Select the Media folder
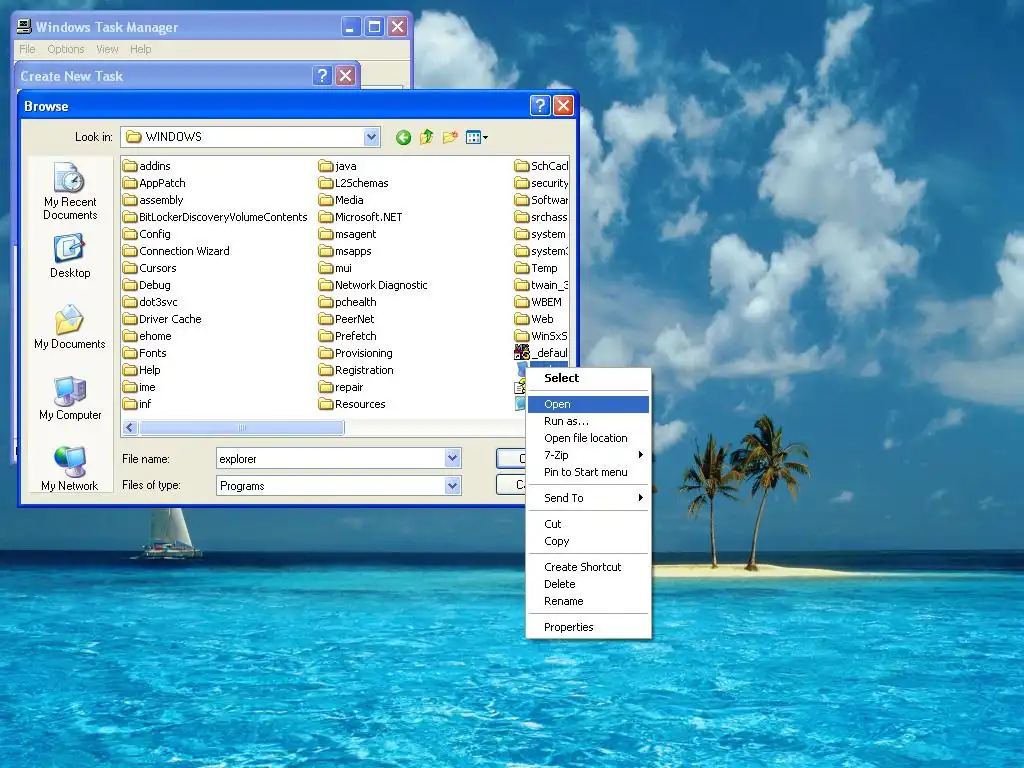 click(341, 200)
